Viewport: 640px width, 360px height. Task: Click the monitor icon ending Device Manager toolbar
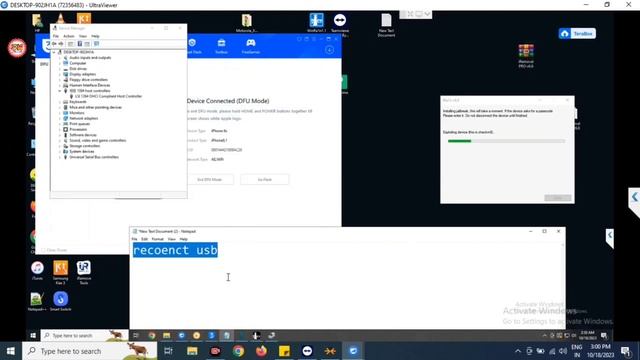(96, 44)
